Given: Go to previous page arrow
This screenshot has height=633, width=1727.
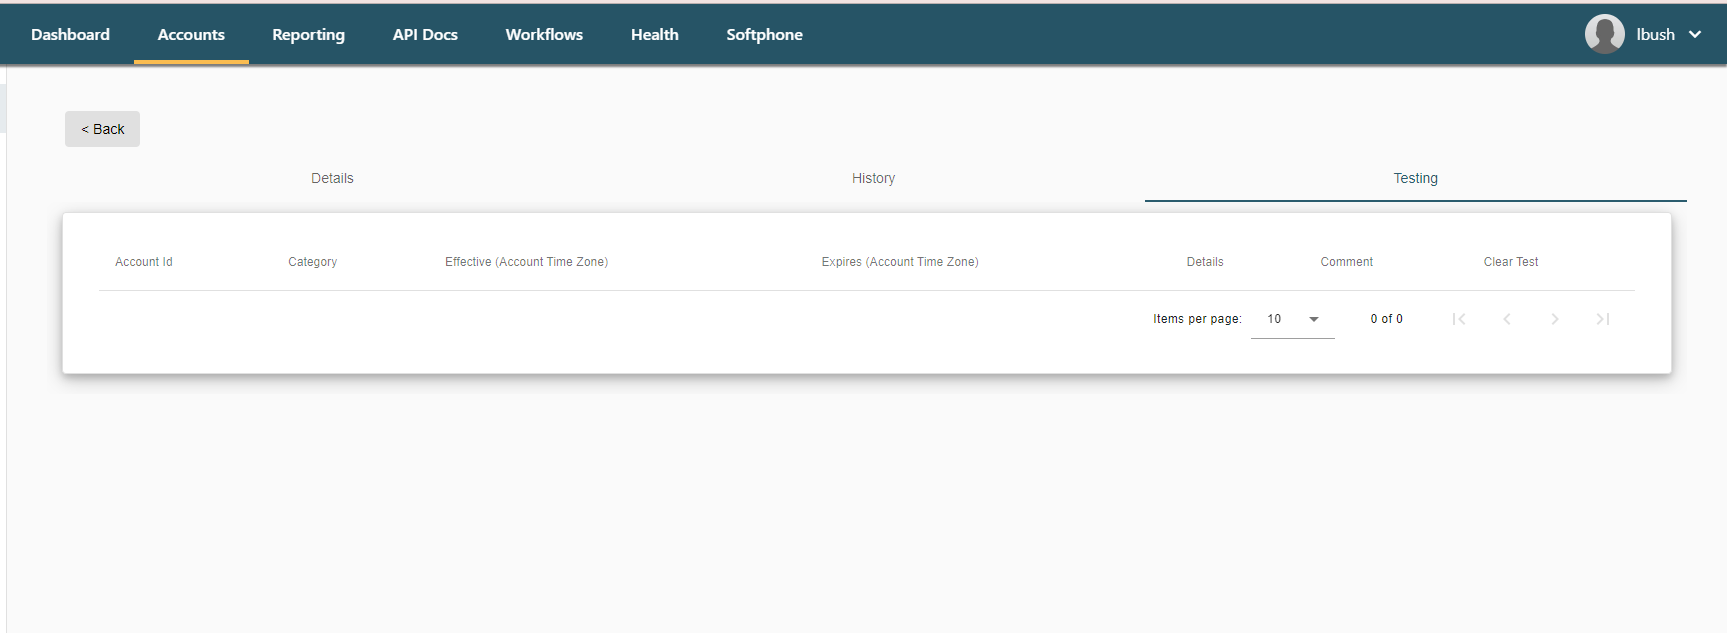Looking at the screenshot, I should coord(1507,319).
